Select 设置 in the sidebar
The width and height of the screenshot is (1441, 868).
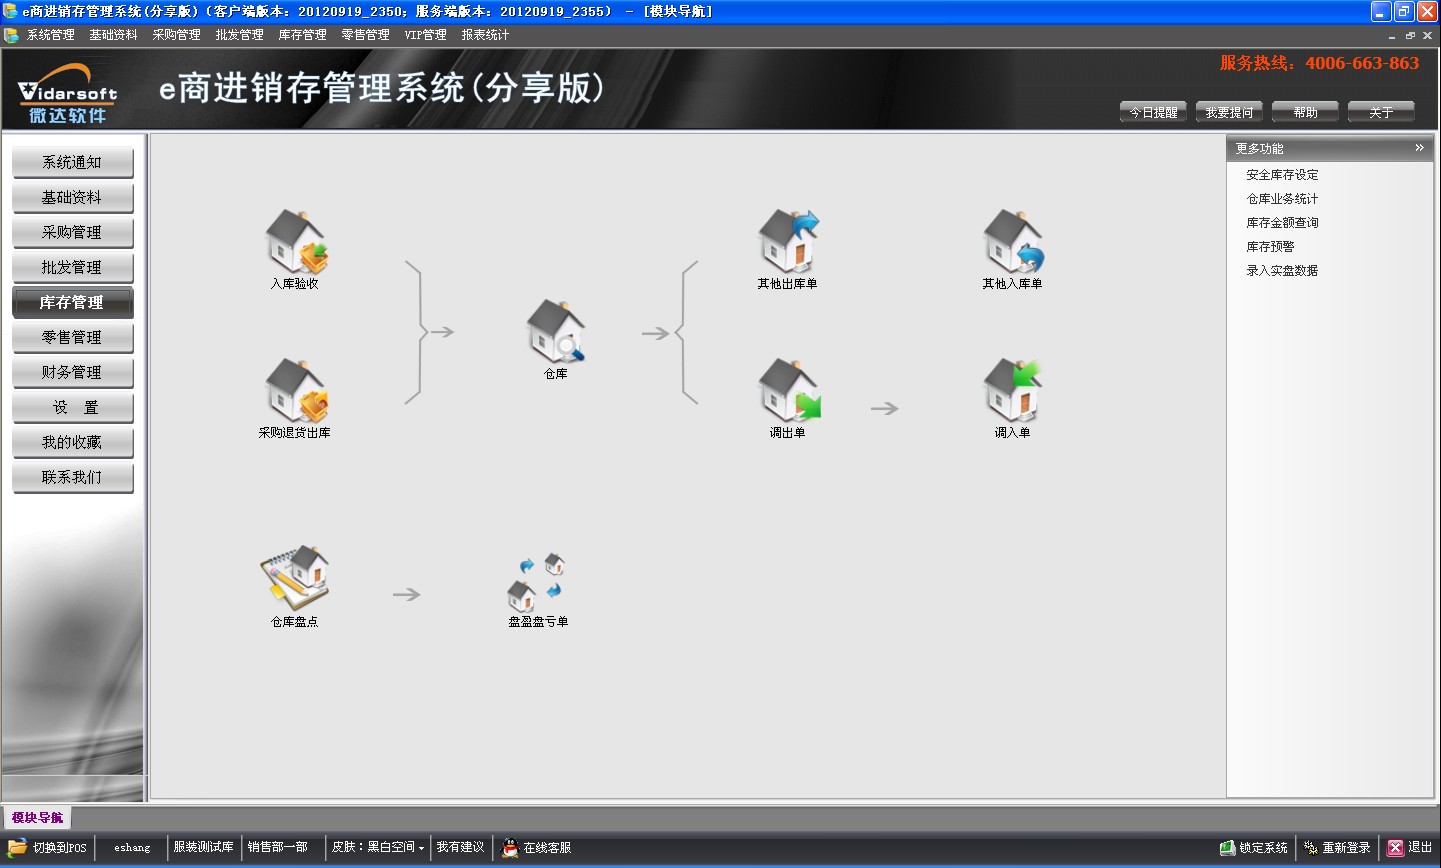[x=72, y=408]
